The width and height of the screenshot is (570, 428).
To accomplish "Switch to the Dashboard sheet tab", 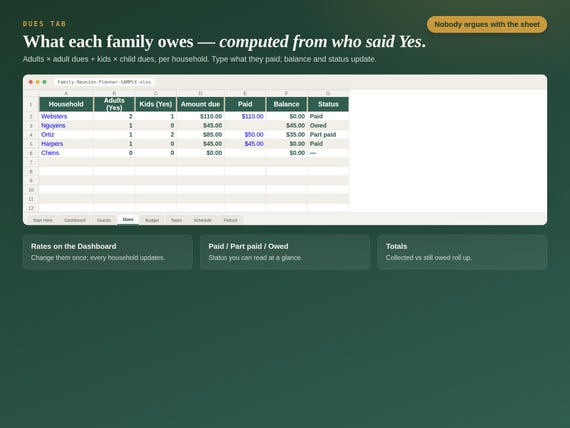I will pos(75,220).
